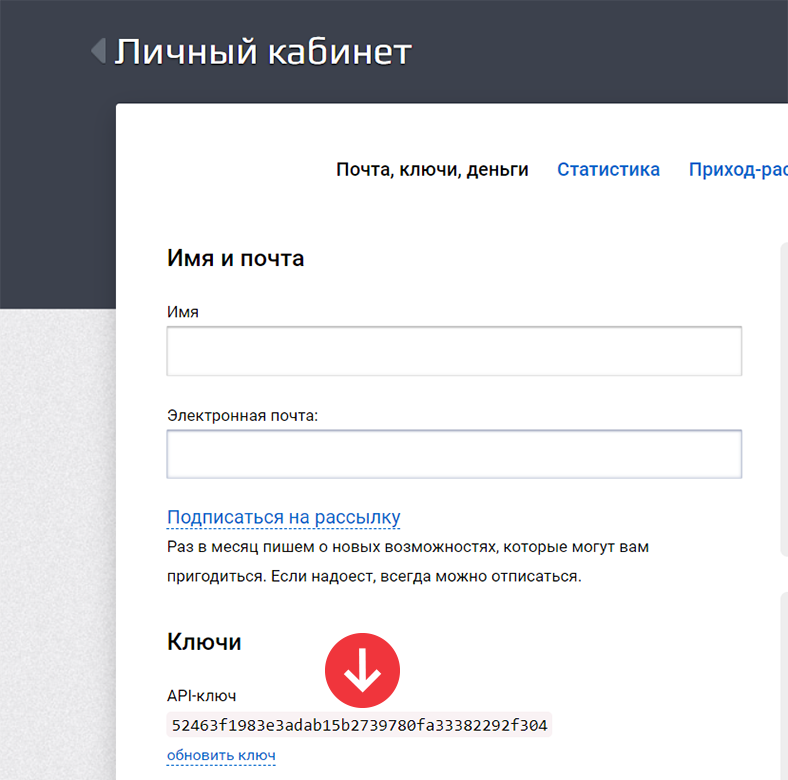This screenshot has width=788, height=780.
Task: Click the Ключи section heading
Action: [x=204, y=642]
